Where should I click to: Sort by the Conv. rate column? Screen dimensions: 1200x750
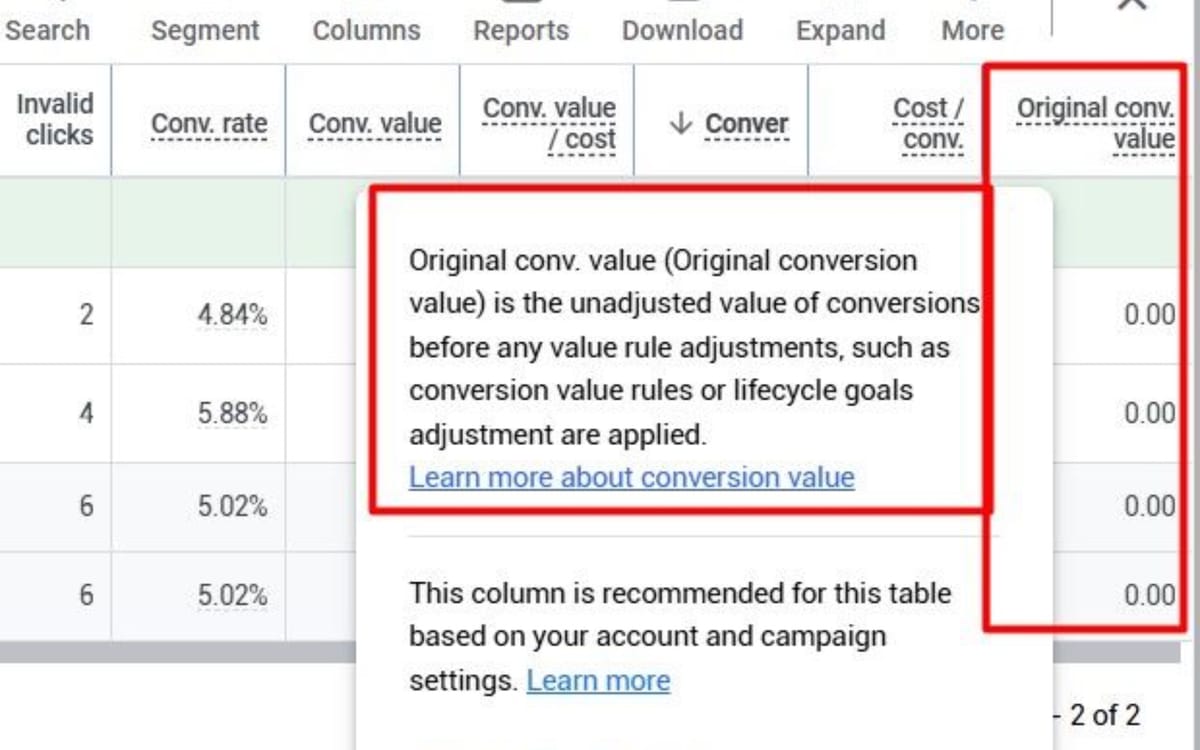pos(209,124)
